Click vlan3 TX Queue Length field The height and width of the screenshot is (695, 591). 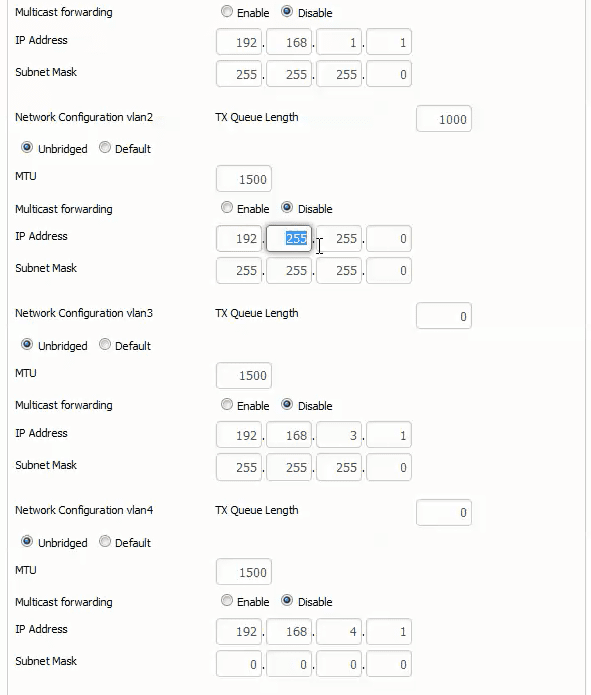pos(444,316)
